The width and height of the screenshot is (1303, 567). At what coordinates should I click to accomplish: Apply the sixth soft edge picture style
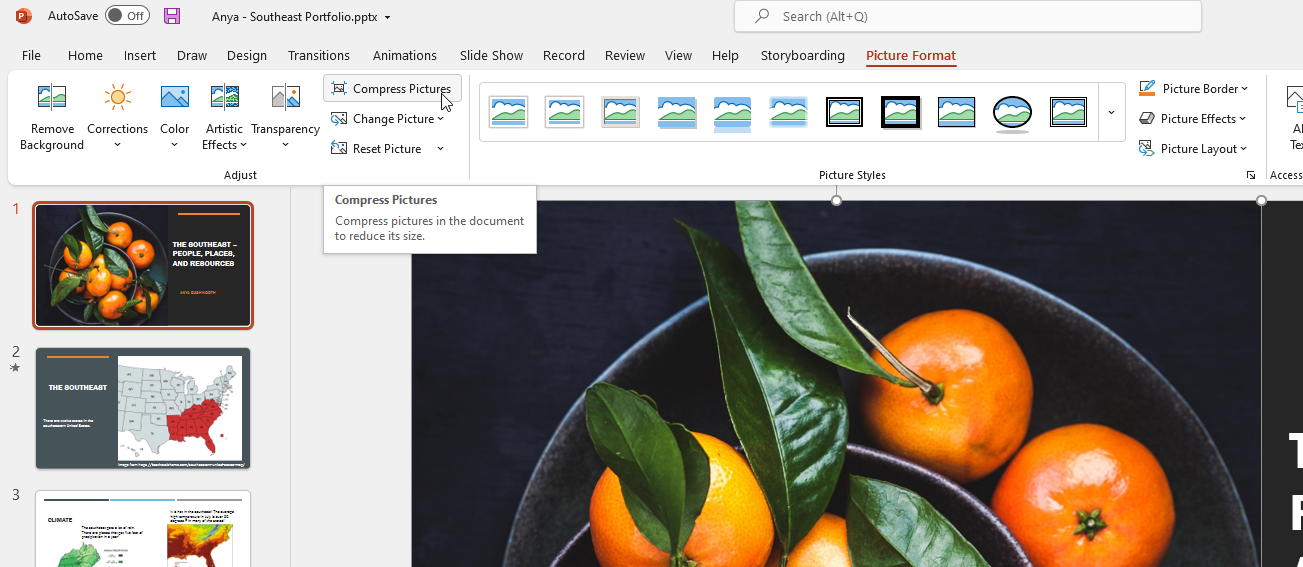[789, 112]
